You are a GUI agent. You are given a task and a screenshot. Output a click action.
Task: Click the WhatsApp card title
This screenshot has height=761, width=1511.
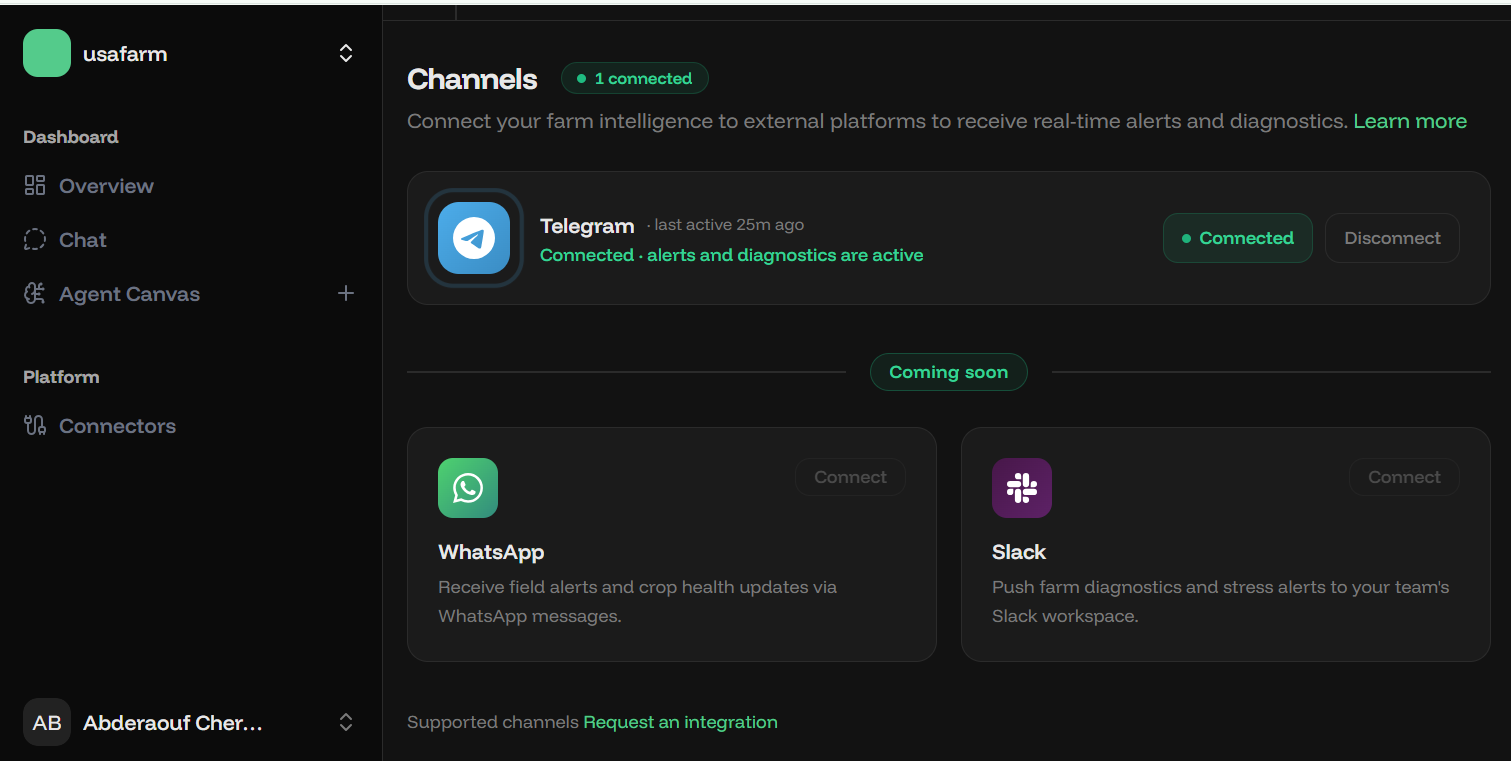click(491, 552)
